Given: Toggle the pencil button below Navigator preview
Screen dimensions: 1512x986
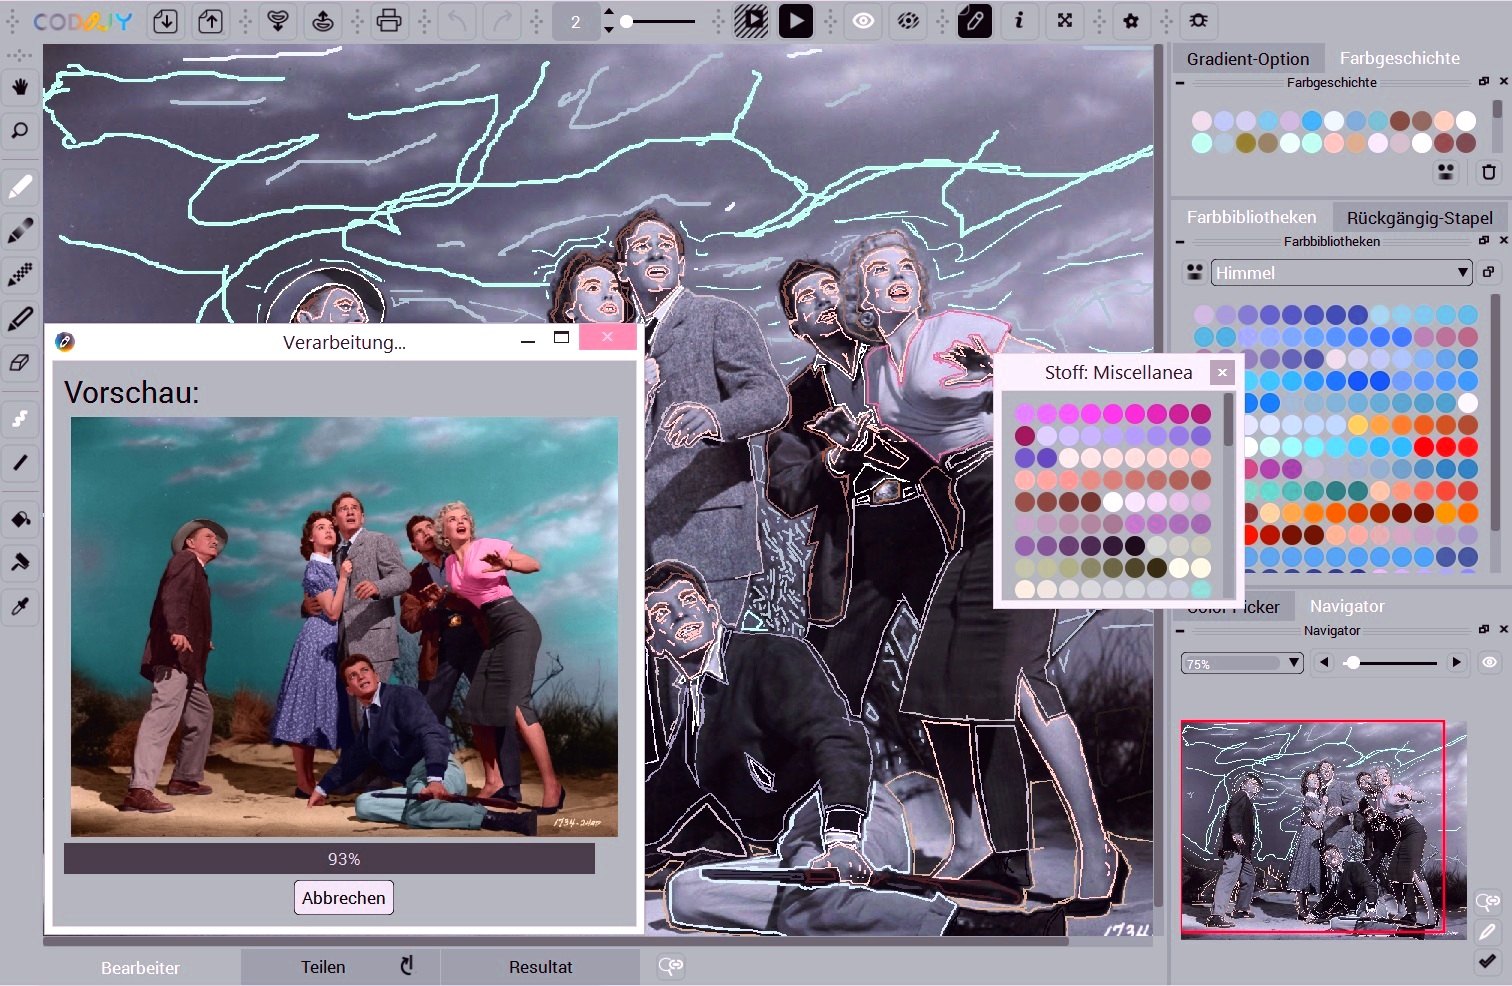Looking at the screenshot, I should pyautogui.click(x=1488, y=932).
